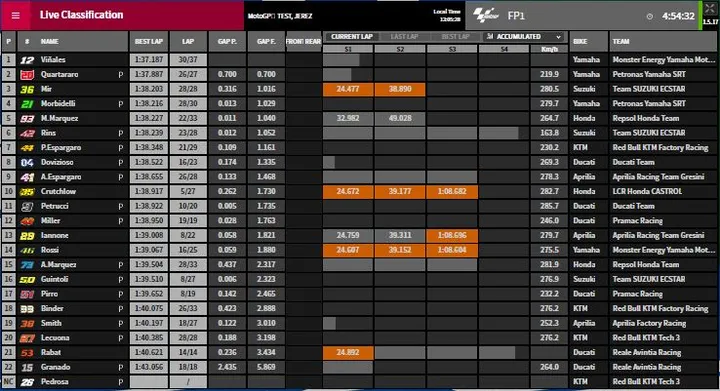
Task: Click Petrucci rider number 9 badge
Action: point(27,206)
